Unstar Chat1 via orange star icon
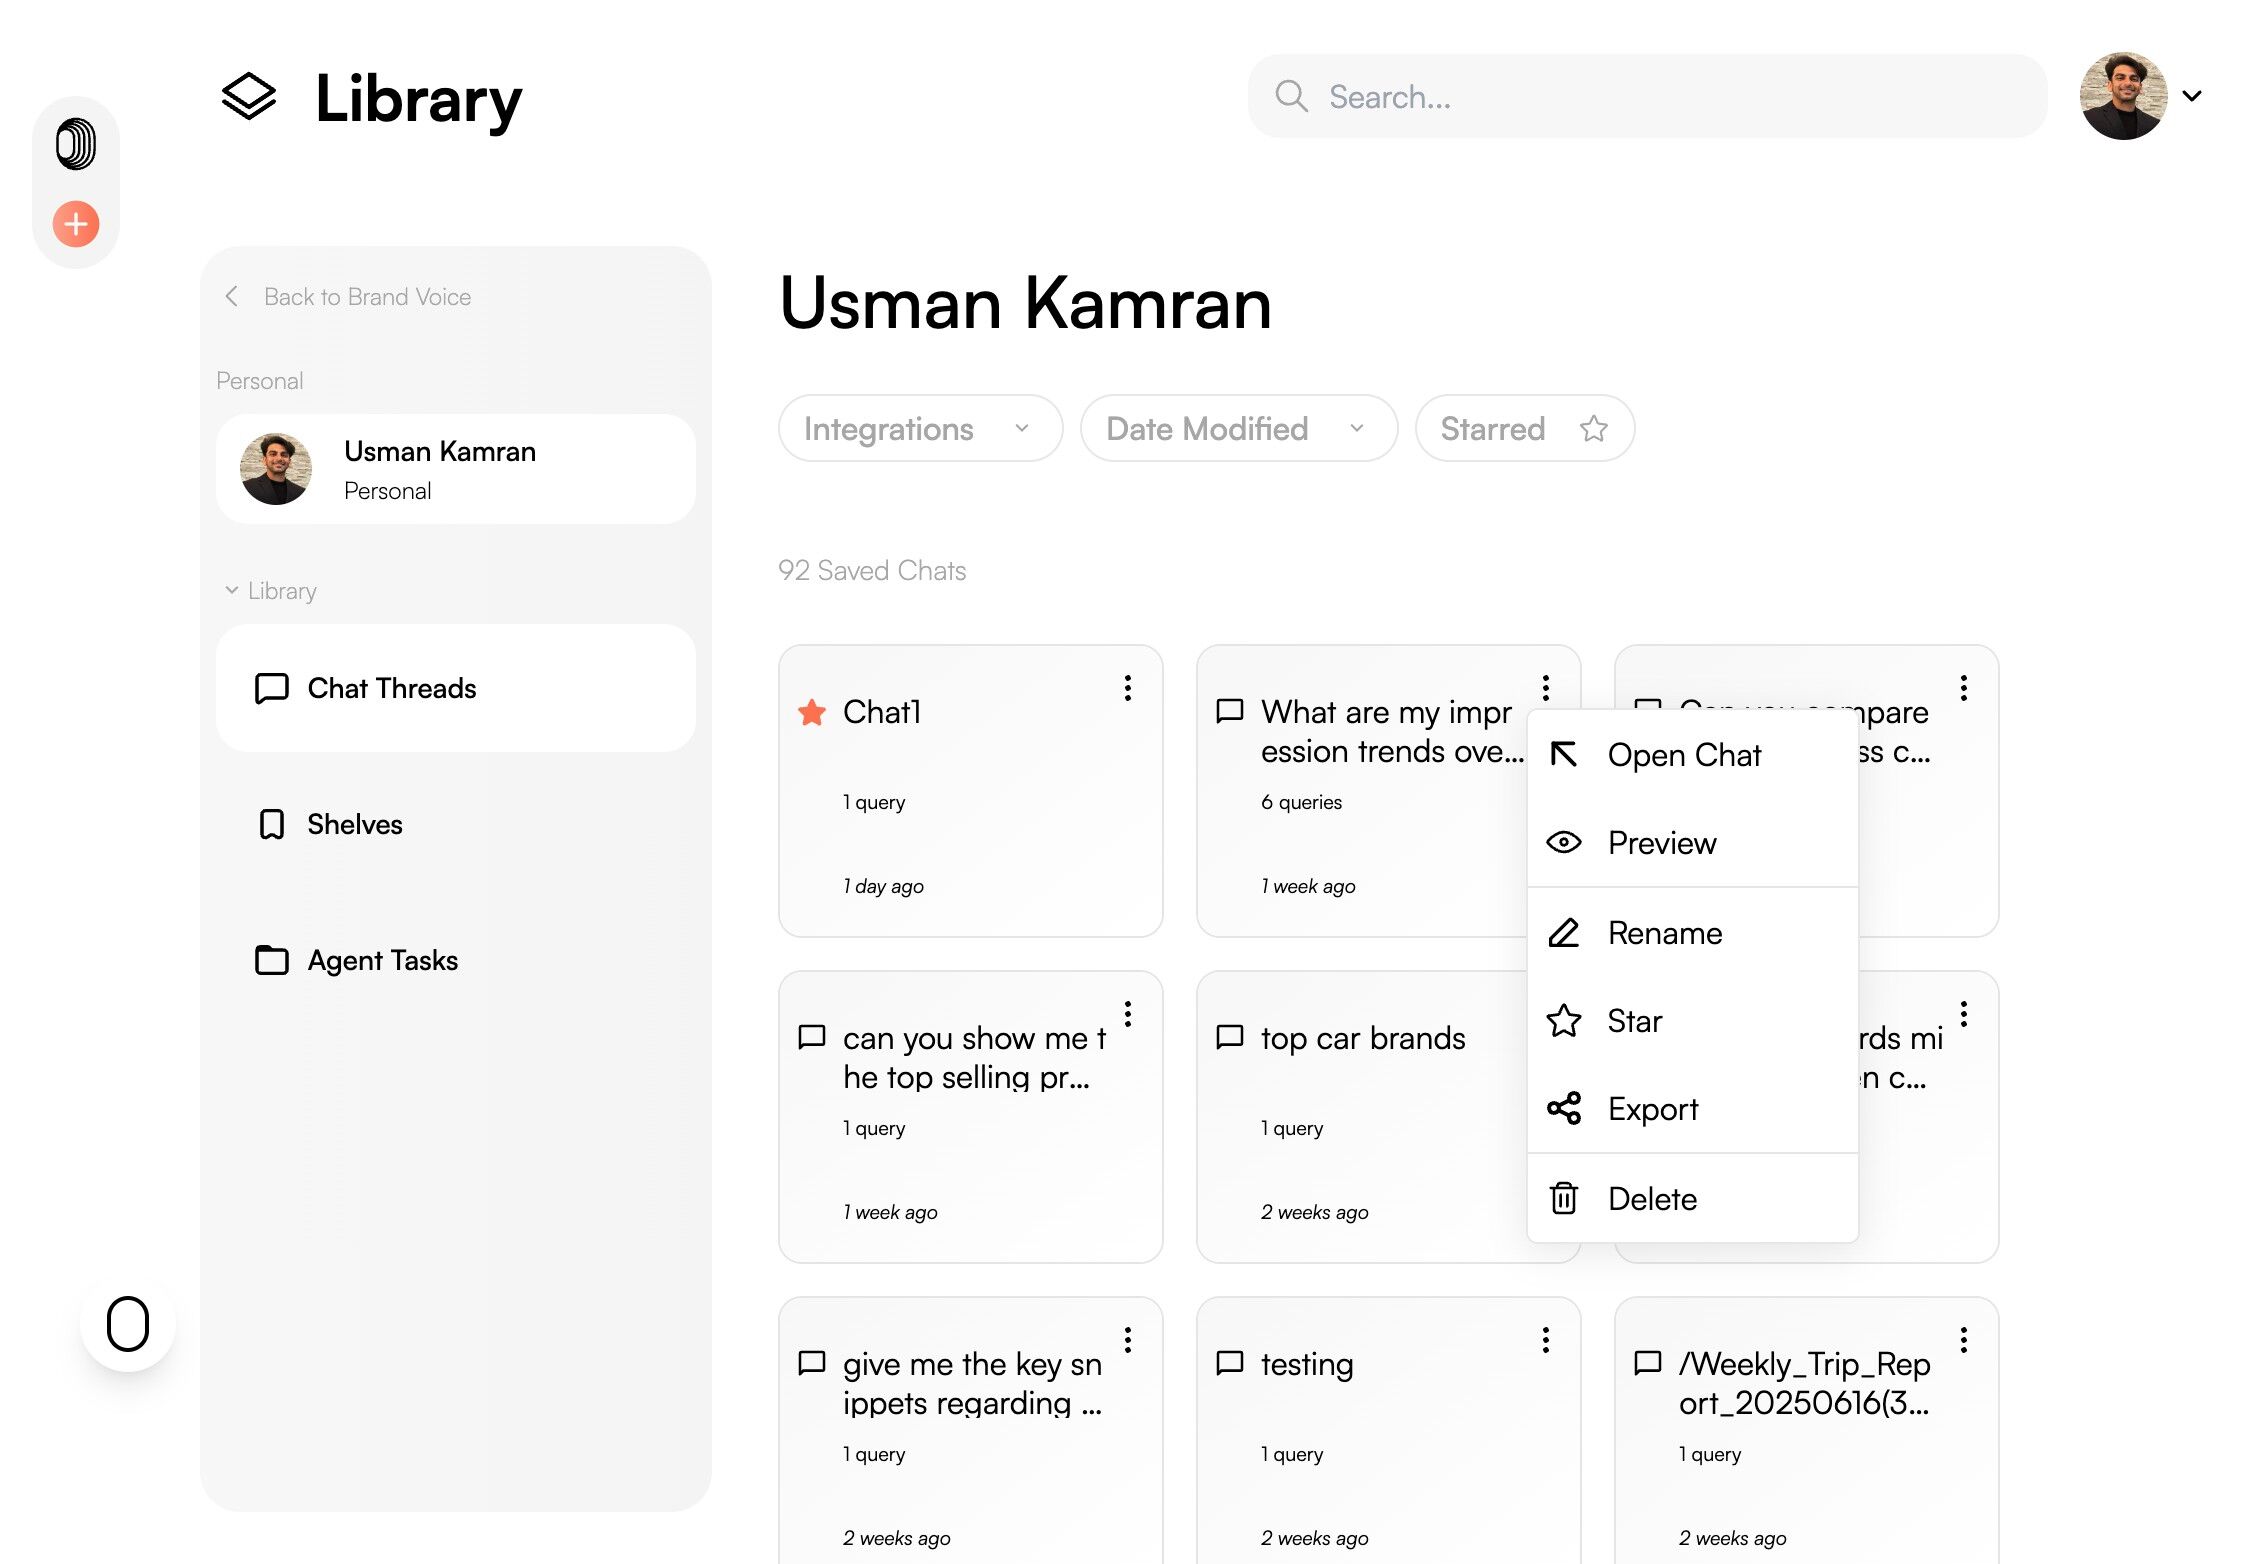2248x1564 pixels. click(x=812, y=712)
